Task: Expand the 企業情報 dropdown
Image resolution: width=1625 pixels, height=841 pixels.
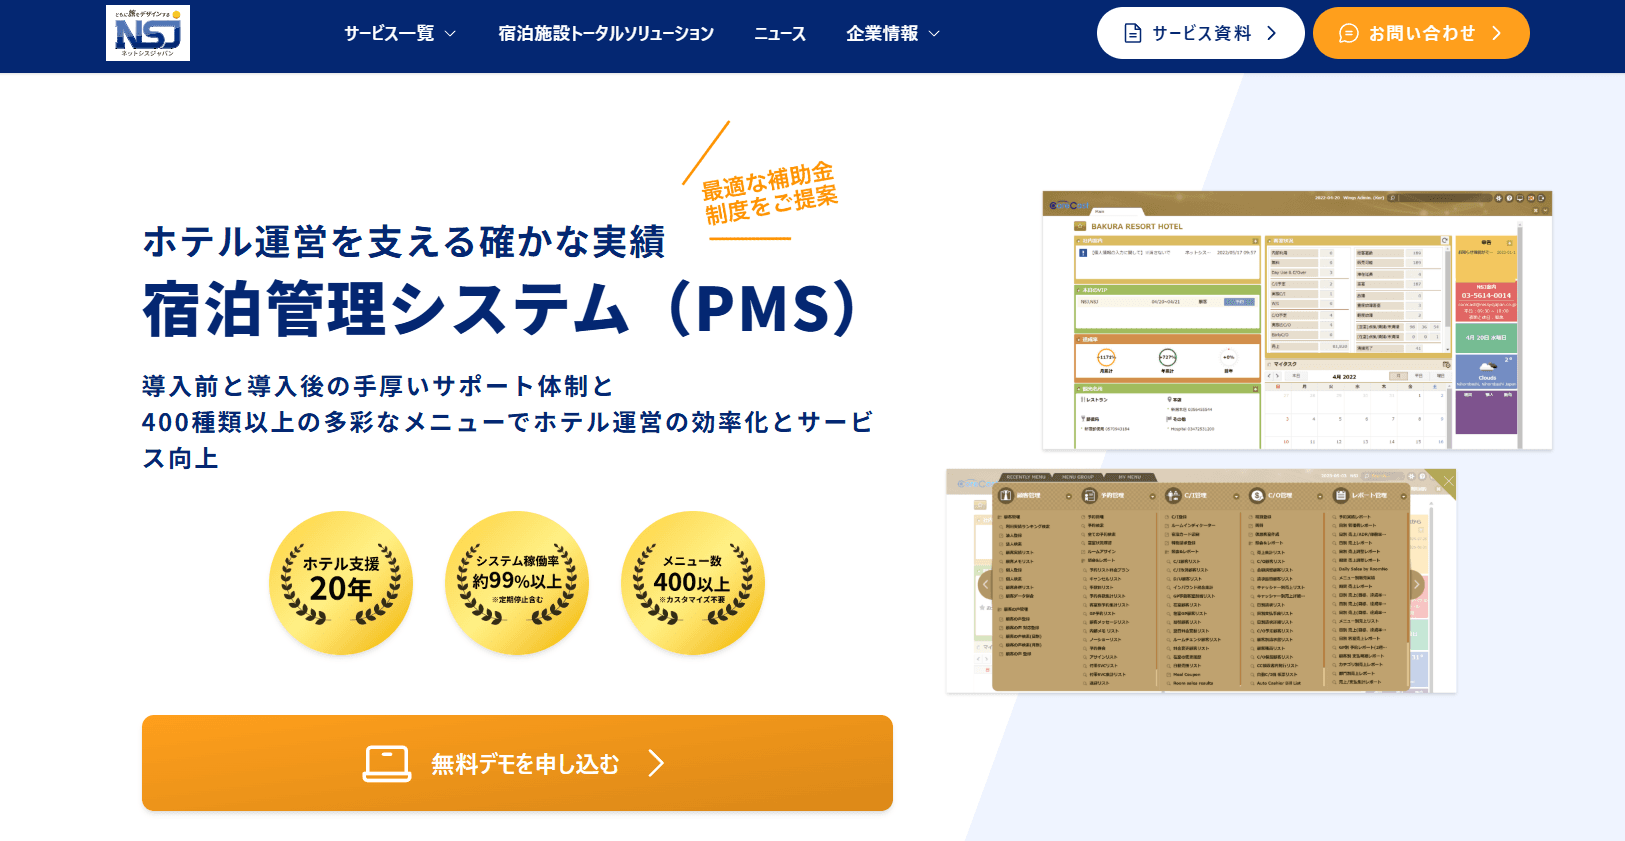Action: (x=893, y=33)
